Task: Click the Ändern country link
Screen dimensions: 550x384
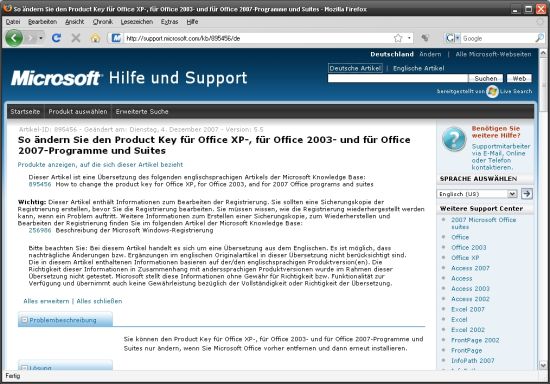Action: [x=430, y=54]
